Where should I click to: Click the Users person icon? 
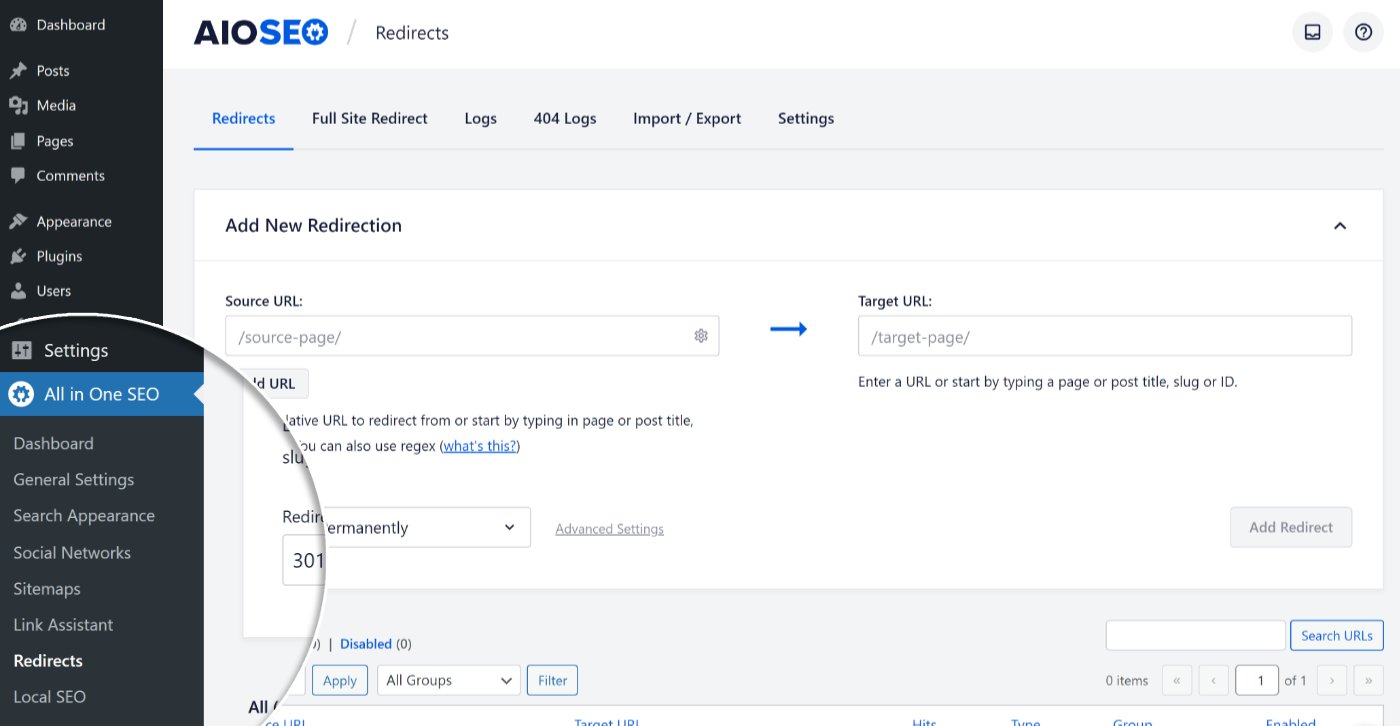pyautogui.click(x=18, y=291)
